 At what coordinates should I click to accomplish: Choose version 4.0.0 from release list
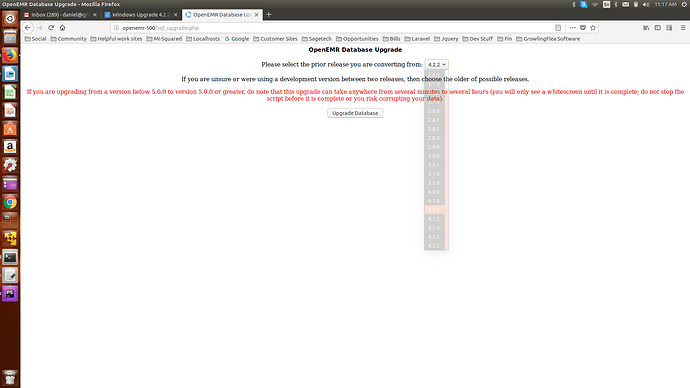coord(434,192)
